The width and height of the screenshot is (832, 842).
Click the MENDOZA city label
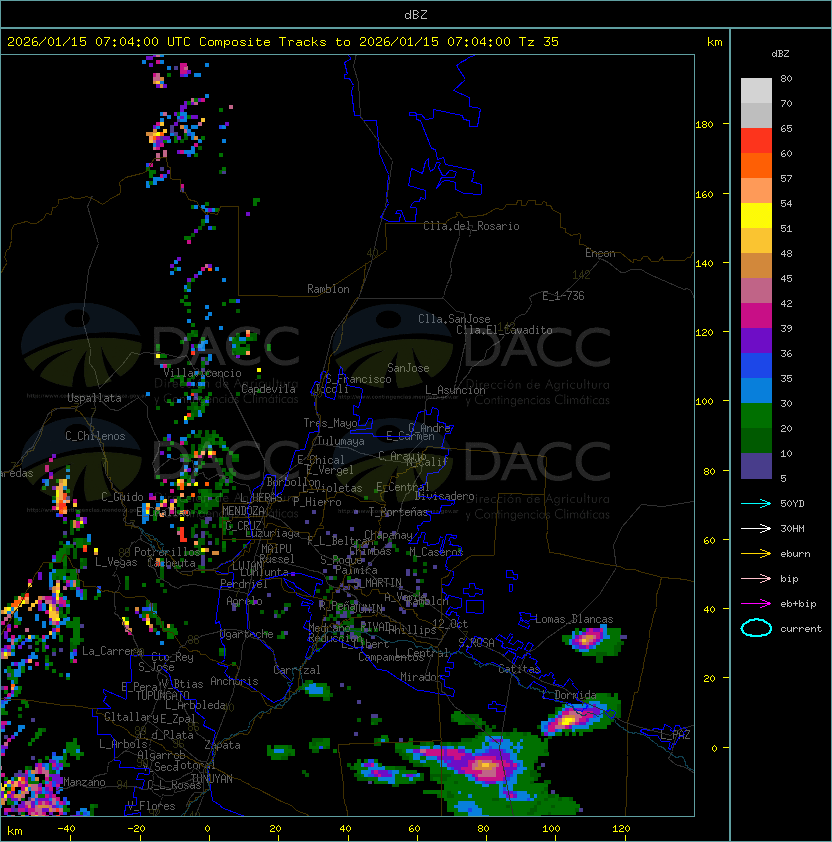243,511
